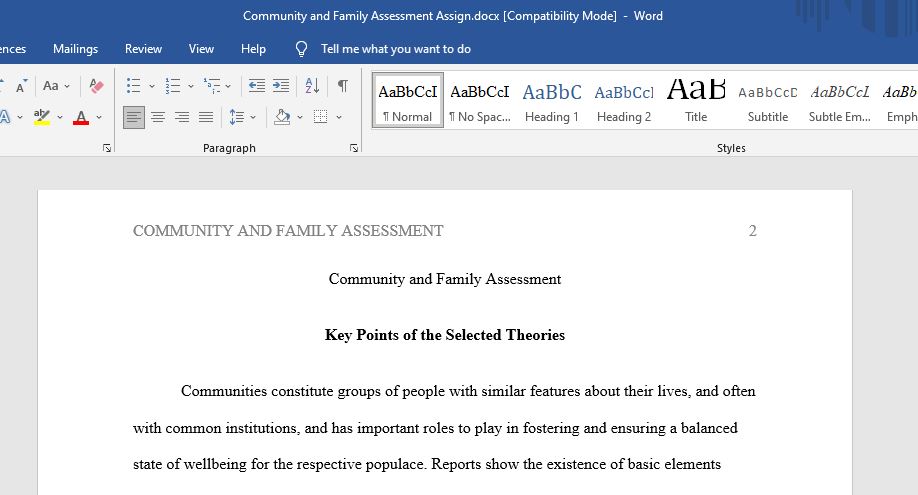Expand the Multilevel List dropdown arrow
This screenshot has width=918, height=495.
[228, 86]
